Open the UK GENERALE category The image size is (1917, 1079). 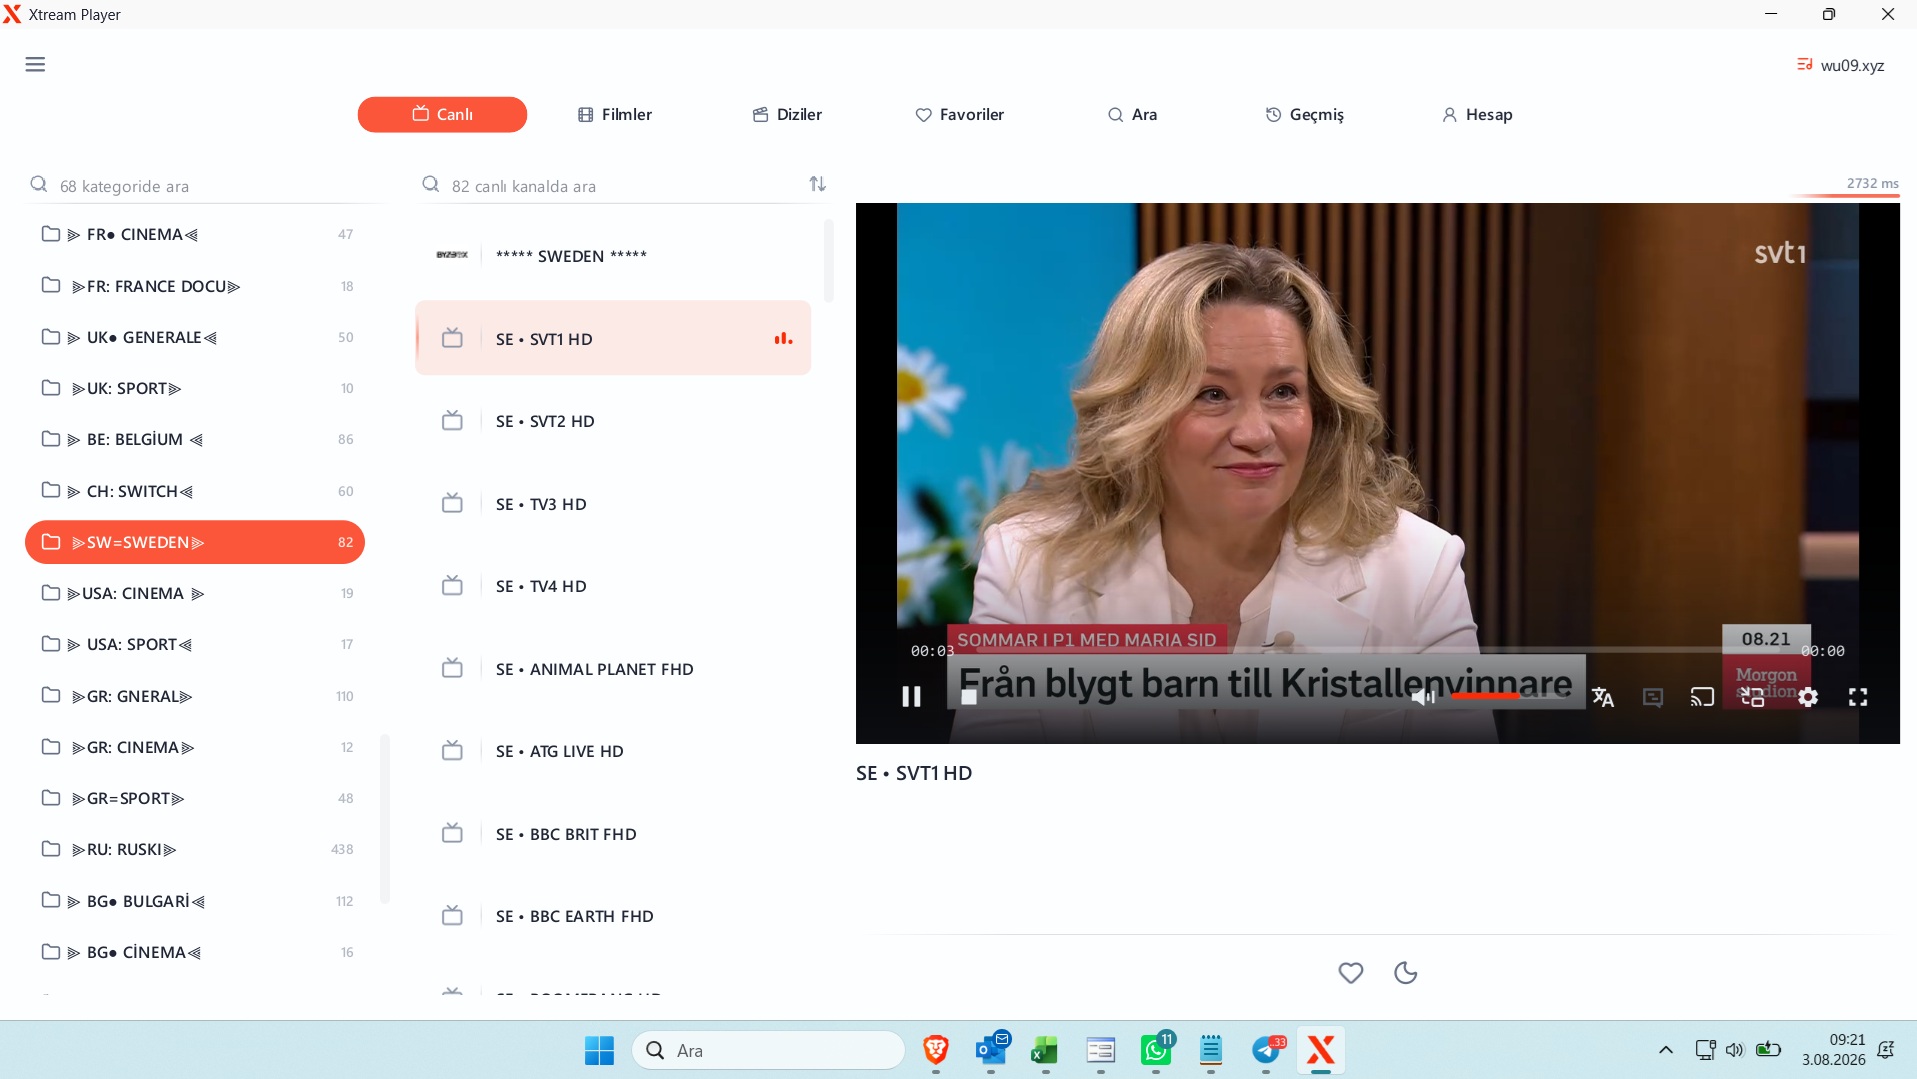pyautogui.click(x=195, y=337)
